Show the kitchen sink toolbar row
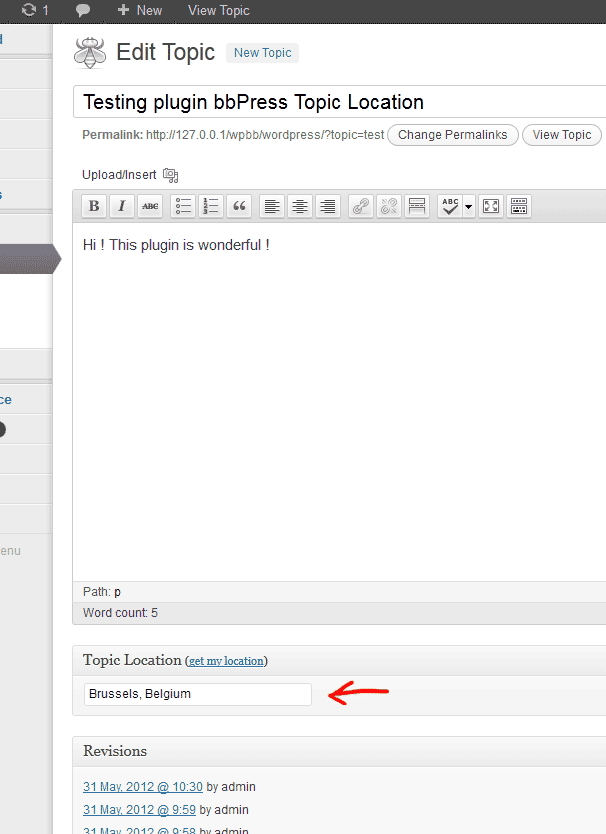 519,206
